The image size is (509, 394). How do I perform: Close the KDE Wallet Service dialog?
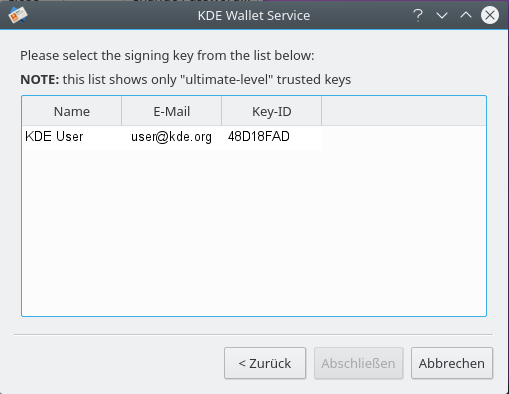490,15
